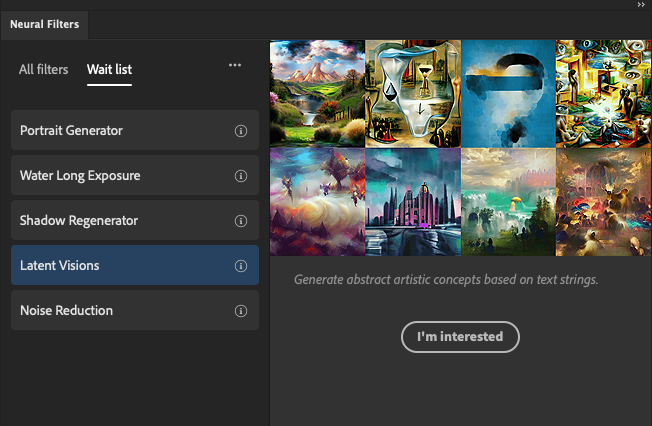Screen dimensions: 652x426
Task: Click the Neural Filters panel tab
Action: (x=44, y=25)
